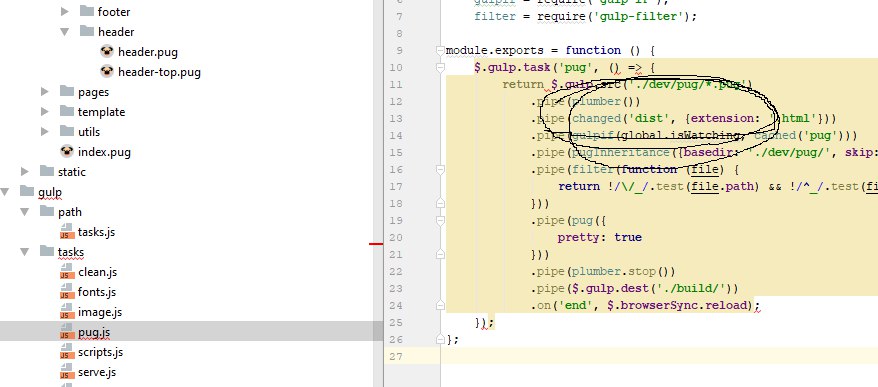This screenshot has width=878, height=387.
Task: Click the red error stripe marker
Action: point(376,244)
